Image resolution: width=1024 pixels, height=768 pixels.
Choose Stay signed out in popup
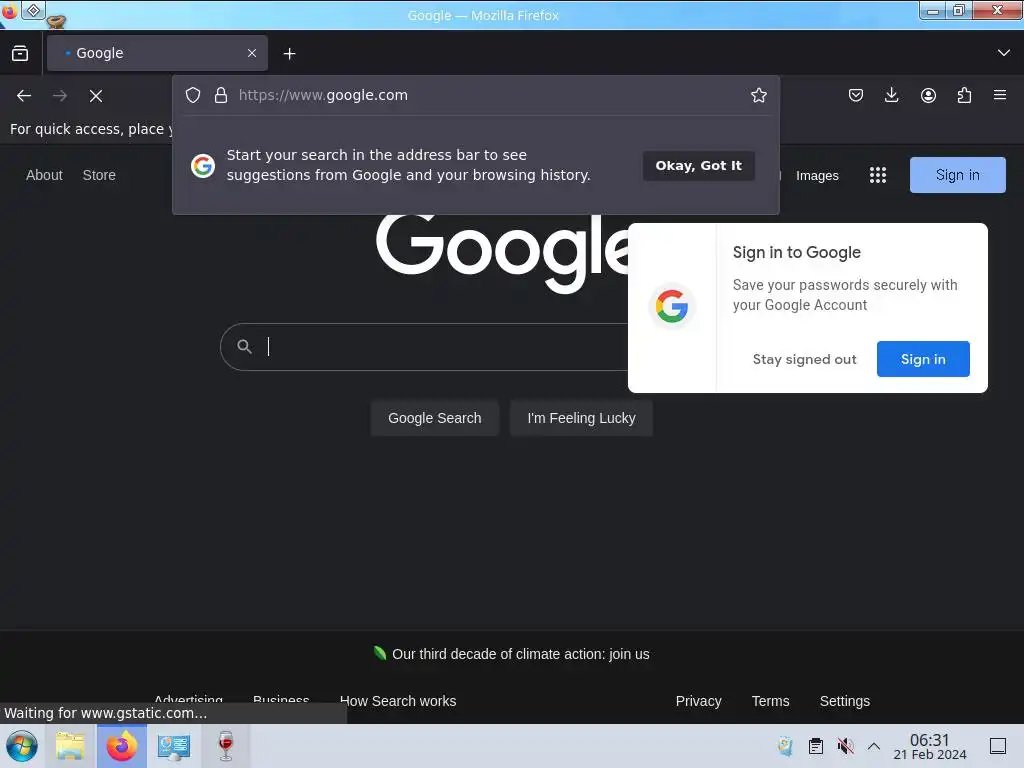point(804,359)
